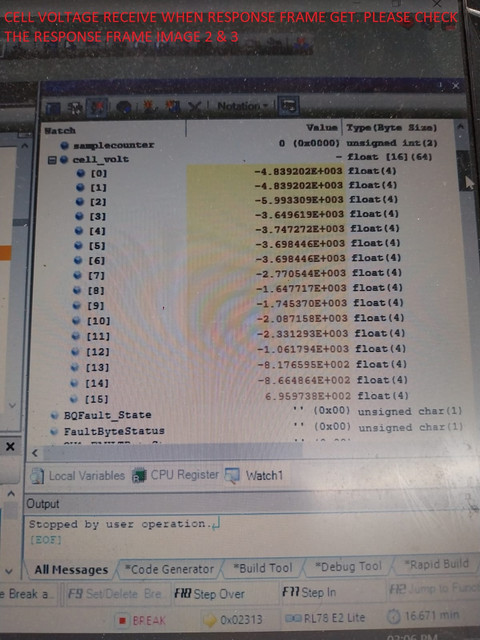Click the delete X icon in Watch toolbar

(x=194, y=107)
